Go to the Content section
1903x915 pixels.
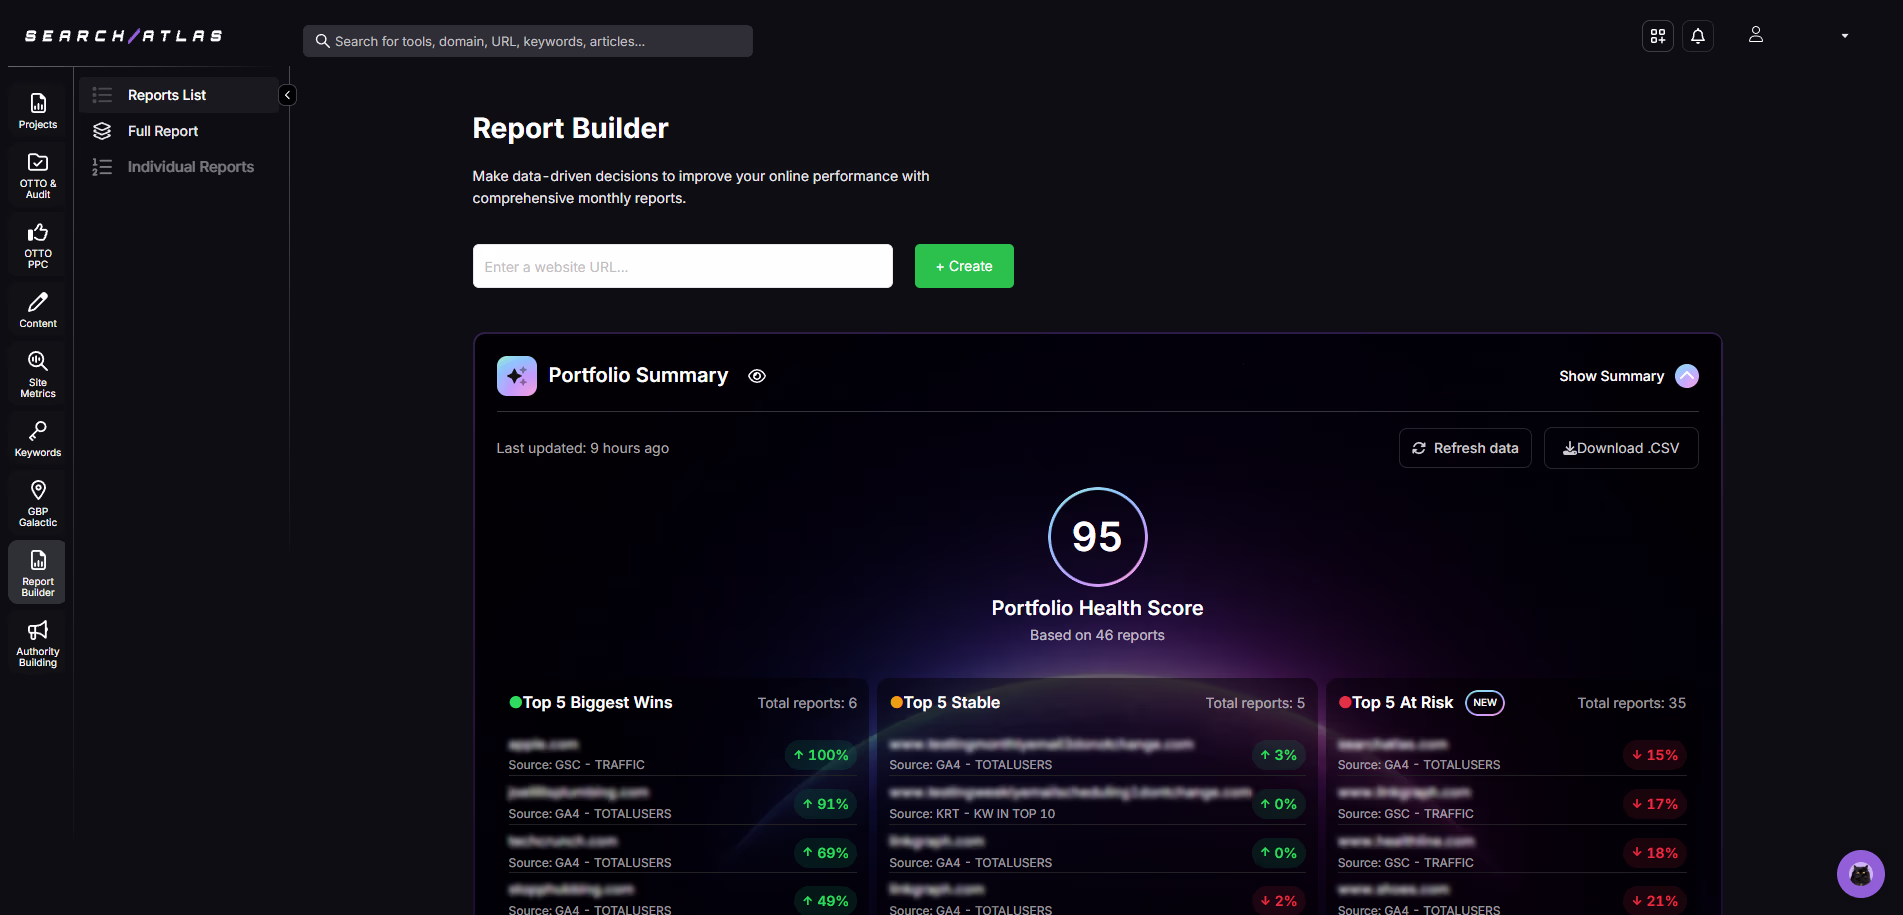click(38, 310)
